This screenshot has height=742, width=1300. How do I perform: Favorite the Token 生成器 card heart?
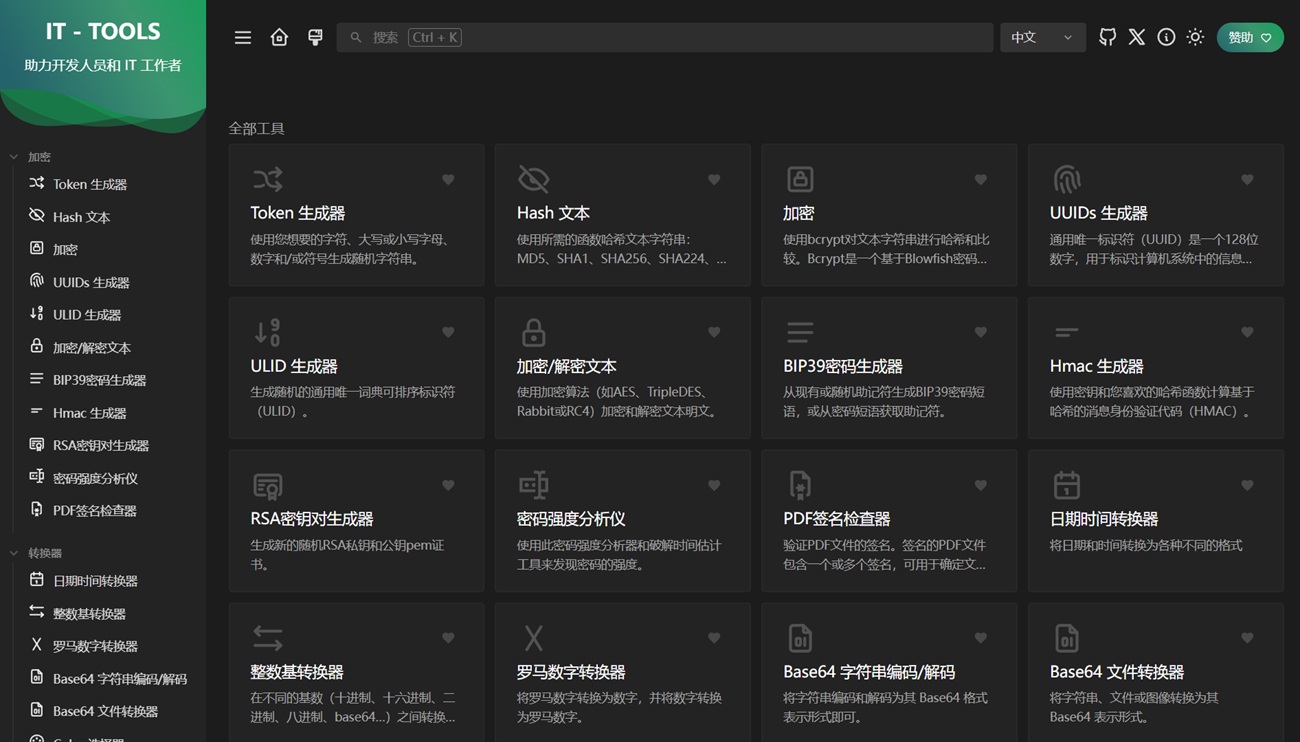tap(448, 180)
